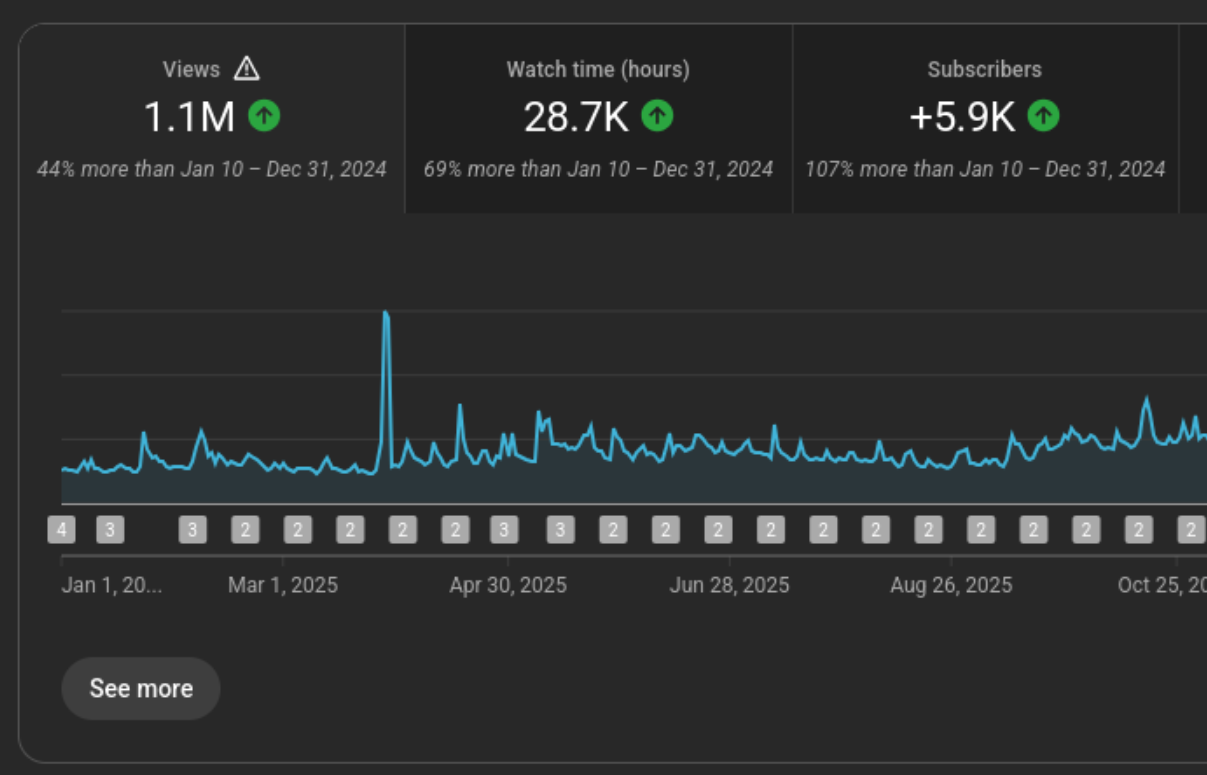Click the rightmost "2" marker near Oct 25
Image resolution: width=1207 pixels, height=775 pixels.
[1191, 529]
